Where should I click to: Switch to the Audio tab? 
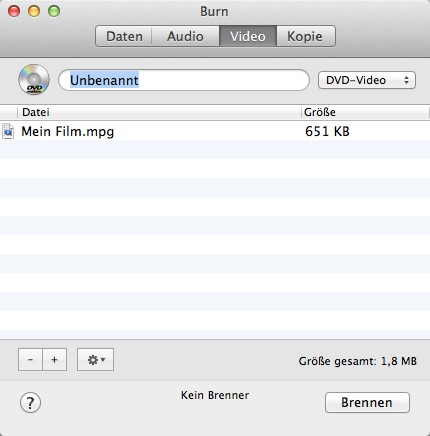pos(185,36)
